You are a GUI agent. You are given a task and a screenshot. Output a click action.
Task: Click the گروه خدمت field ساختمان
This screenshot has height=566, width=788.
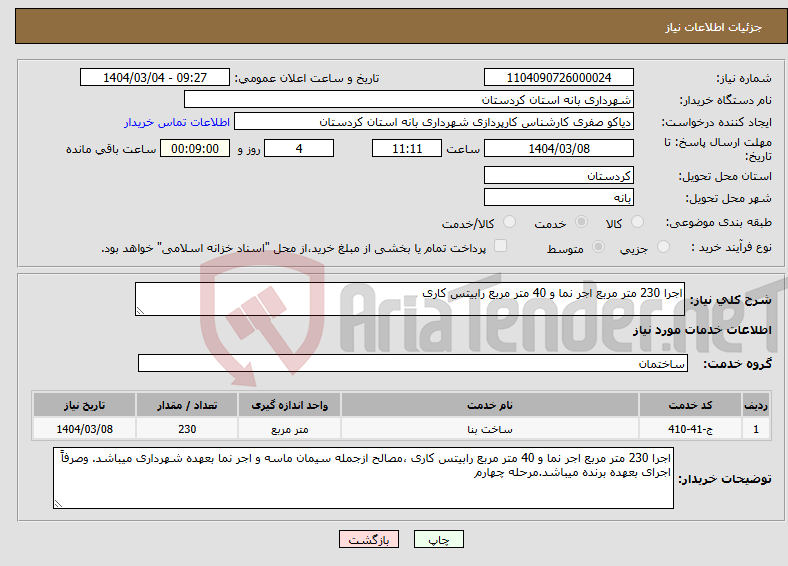click(x=413, y=363)
